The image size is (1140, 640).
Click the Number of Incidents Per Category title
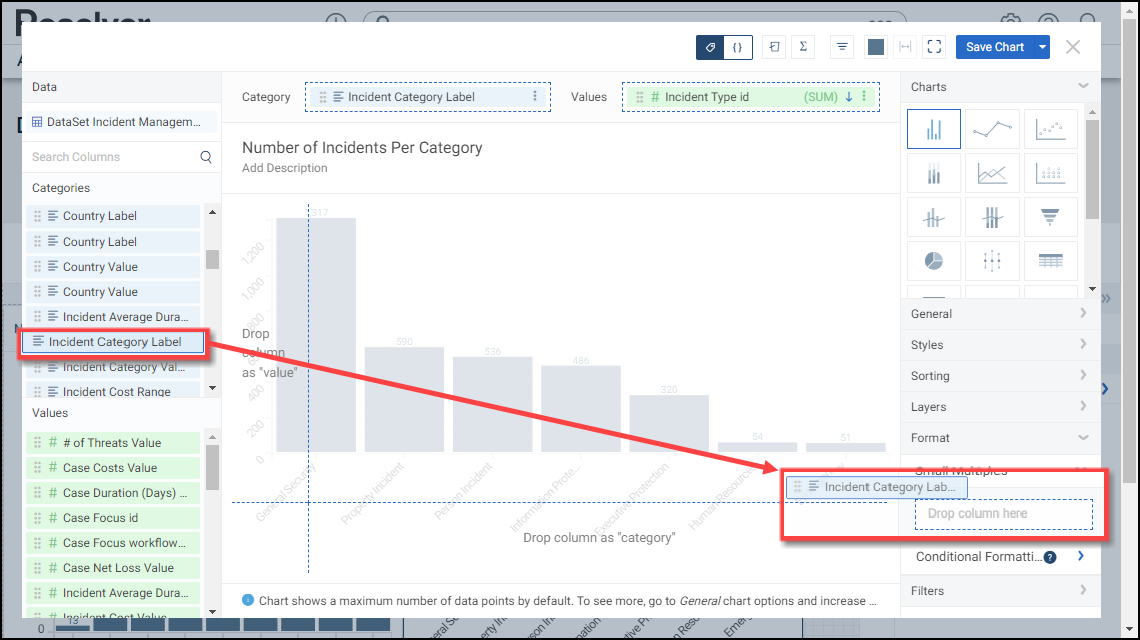pyautogui.click(x=362, y=148)
